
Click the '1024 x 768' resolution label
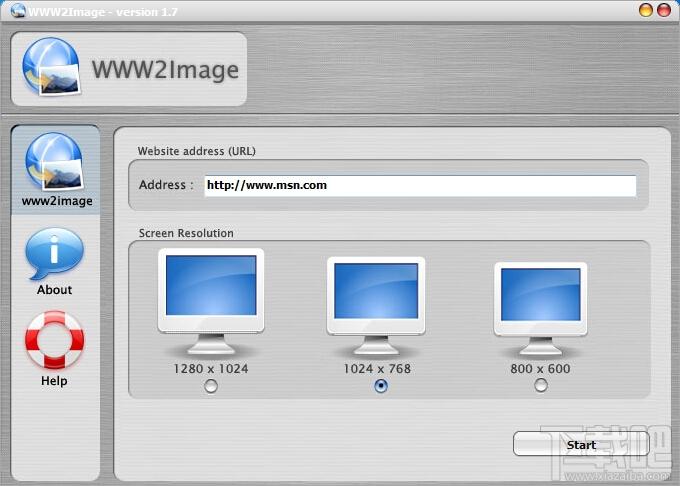point(377,369)
